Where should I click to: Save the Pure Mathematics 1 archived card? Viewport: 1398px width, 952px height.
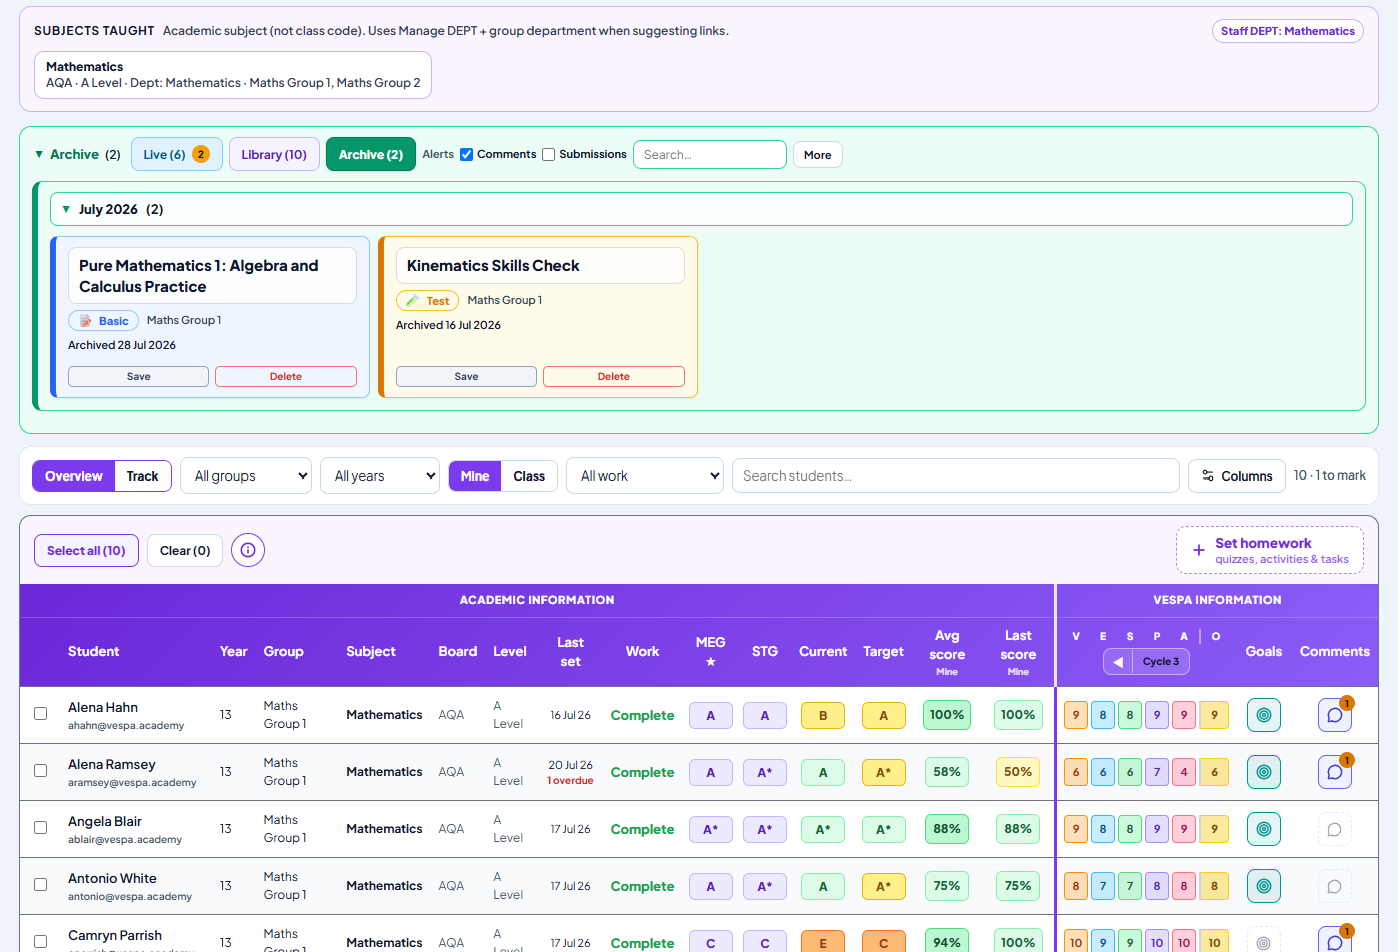(x=138, y=376)
